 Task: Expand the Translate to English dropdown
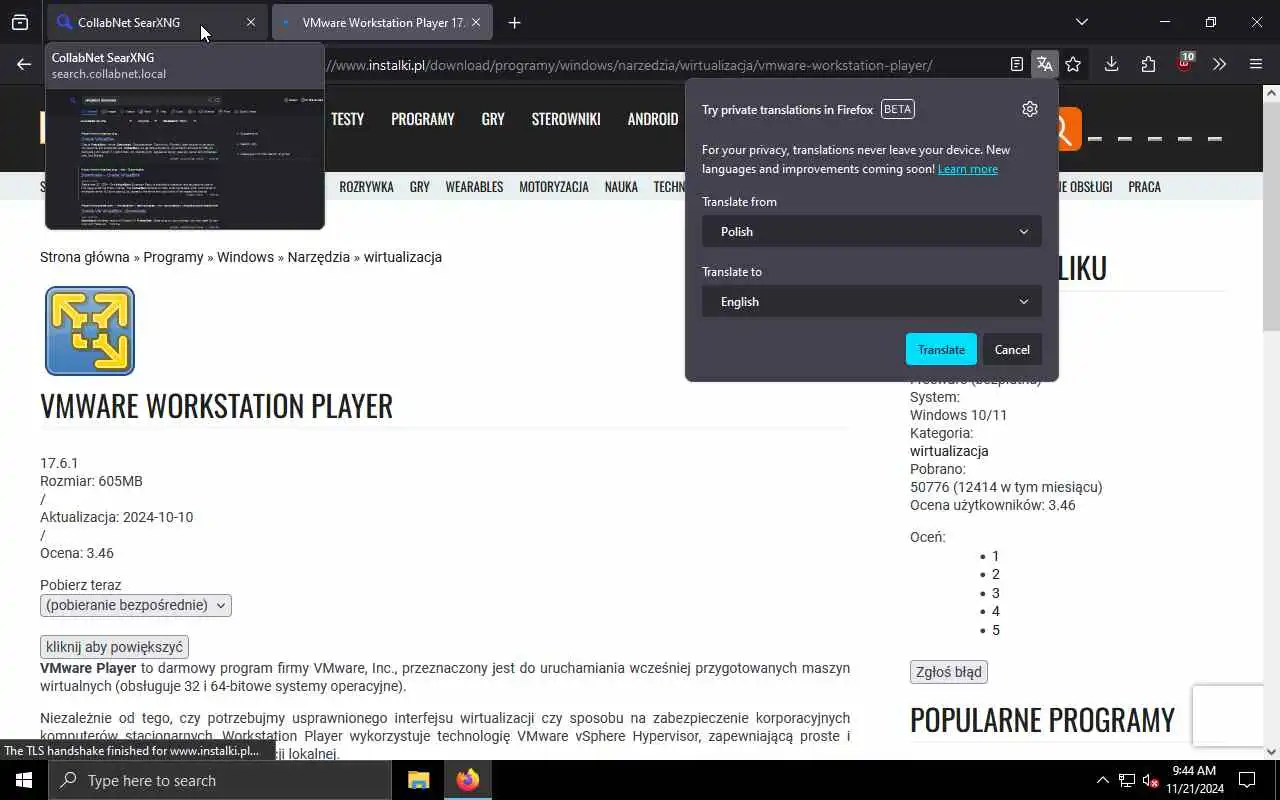click(x=871, y=301)
